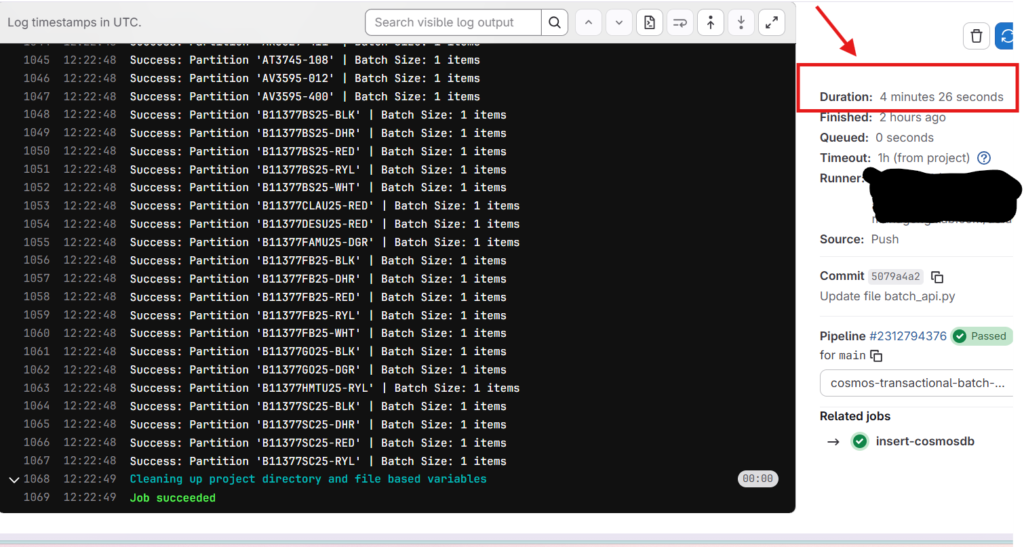1024x547 pixels.
Task: Retry job with blue refresh button
Action: point(1006,36)
